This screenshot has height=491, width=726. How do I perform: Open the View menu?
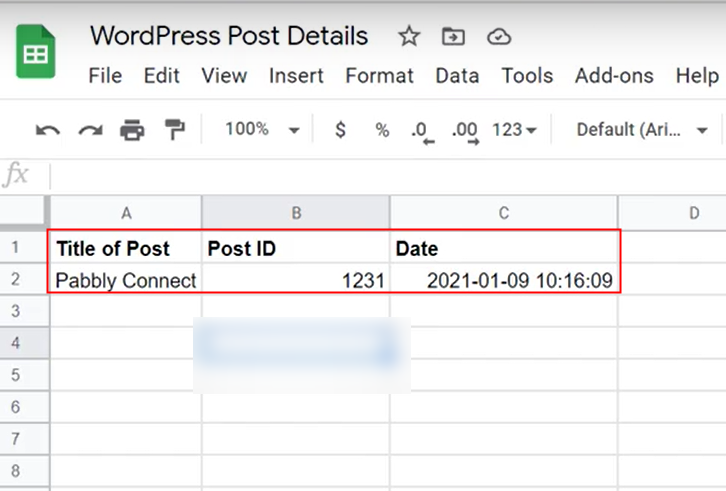click(224, 76)
